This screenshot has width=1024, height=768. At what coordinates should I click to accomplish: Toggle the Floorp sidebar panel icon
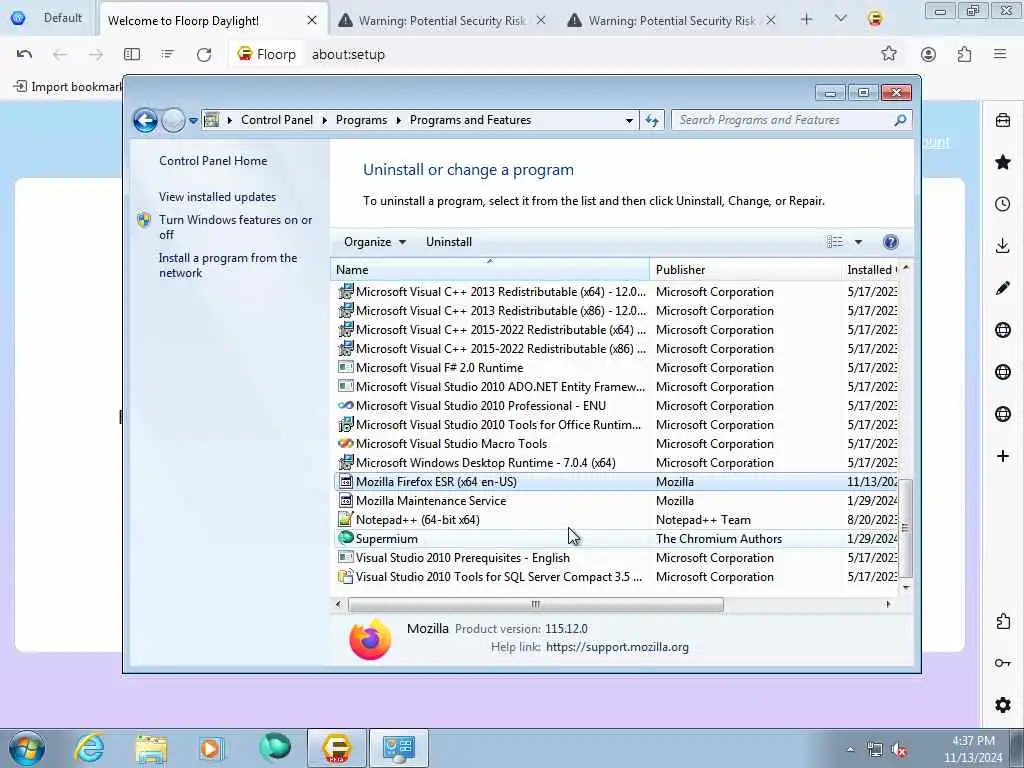click(132, 54)
